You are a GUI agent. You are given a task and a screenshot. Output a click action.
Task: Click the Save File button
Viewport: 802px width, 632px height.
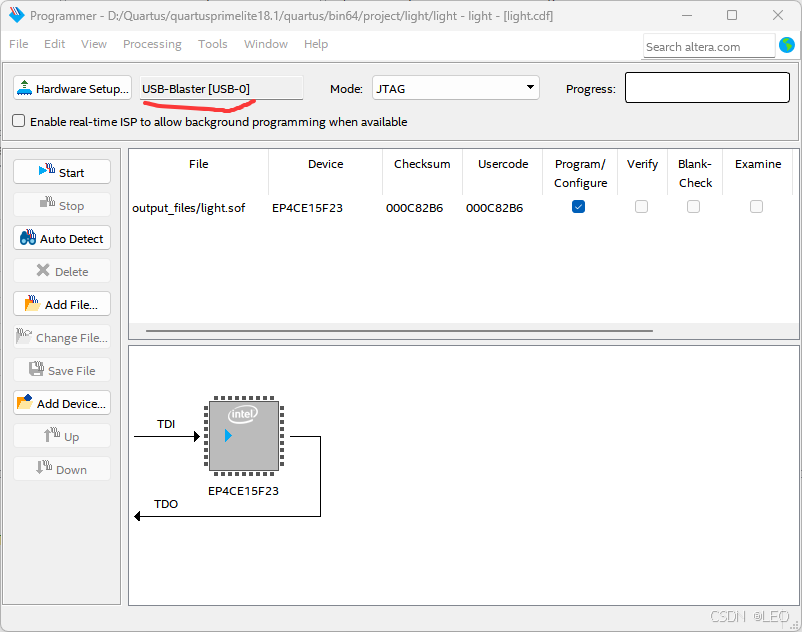coord(62,370)
